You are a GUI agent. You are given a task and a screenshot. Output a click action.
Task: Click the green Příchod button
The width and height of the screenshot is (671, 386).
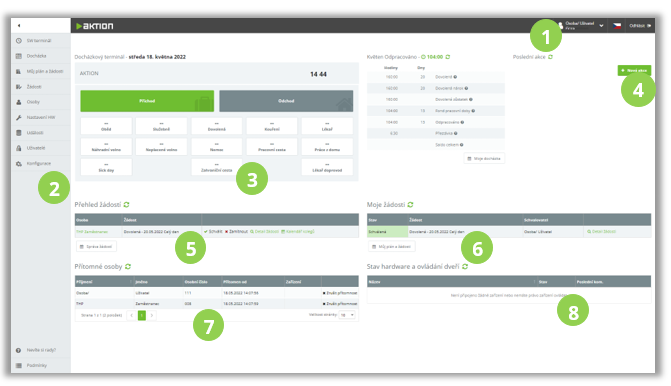click(x=147, y=101)
